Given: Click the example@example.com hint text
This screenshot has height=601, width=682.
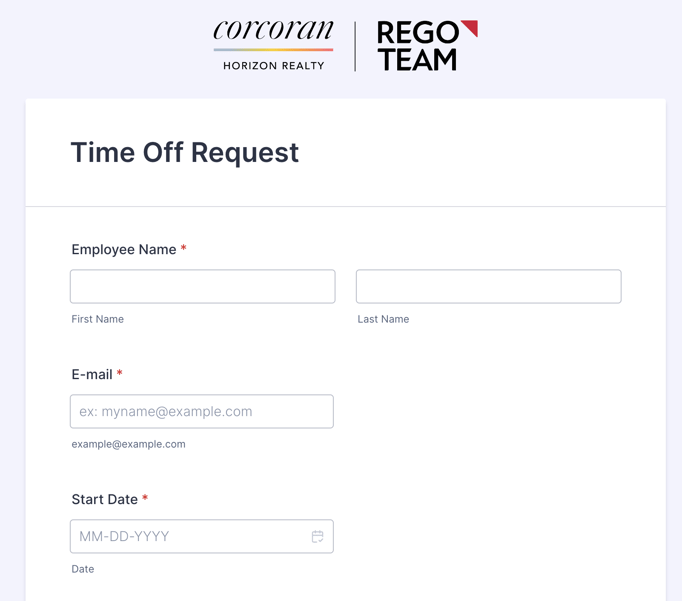Looking at the screenshot, I should pyautogui.click(x=128, y=444).
